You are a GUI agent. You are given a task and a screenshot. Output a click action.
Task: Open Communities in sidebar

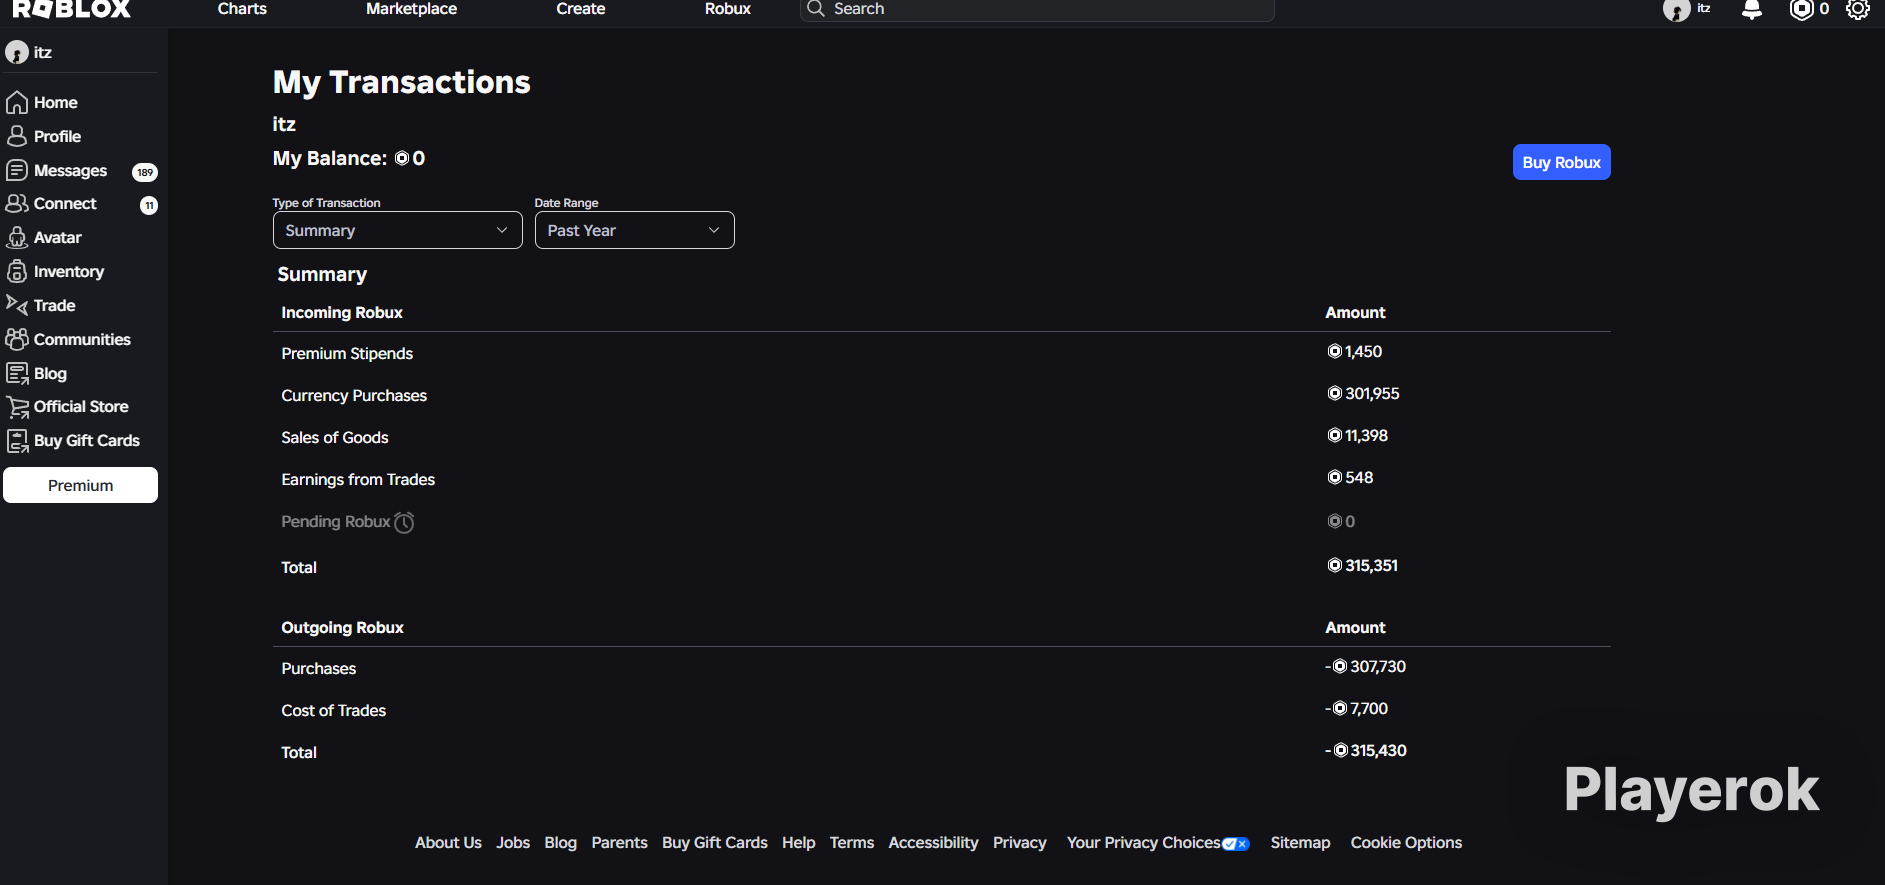point(82,339)
